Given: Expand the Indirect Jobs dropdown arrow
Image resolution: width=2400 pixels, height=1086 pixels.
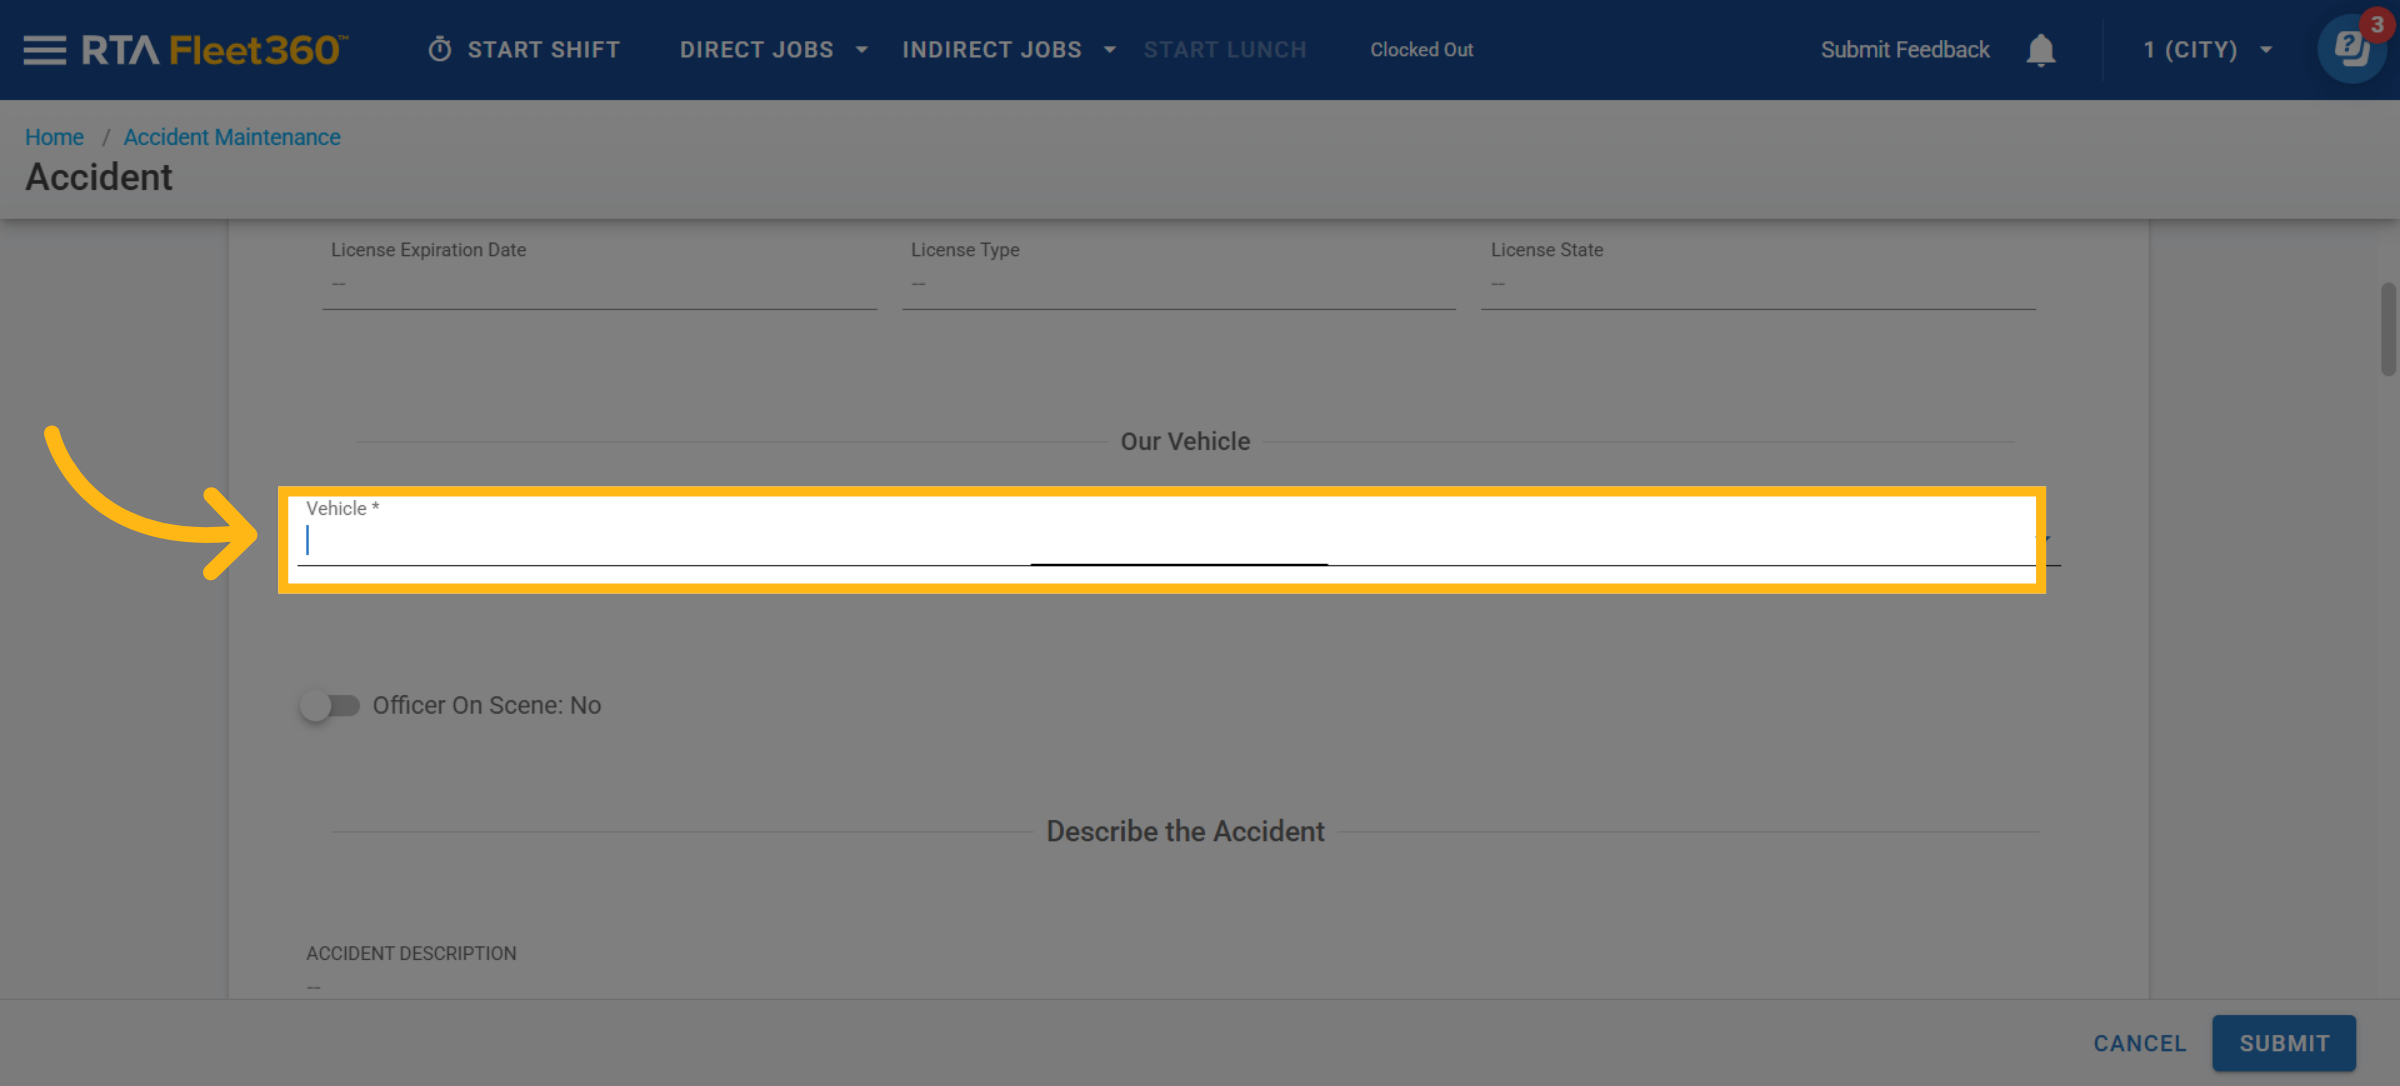Looking at the screenshot, I should click(x=1110, y=50).
